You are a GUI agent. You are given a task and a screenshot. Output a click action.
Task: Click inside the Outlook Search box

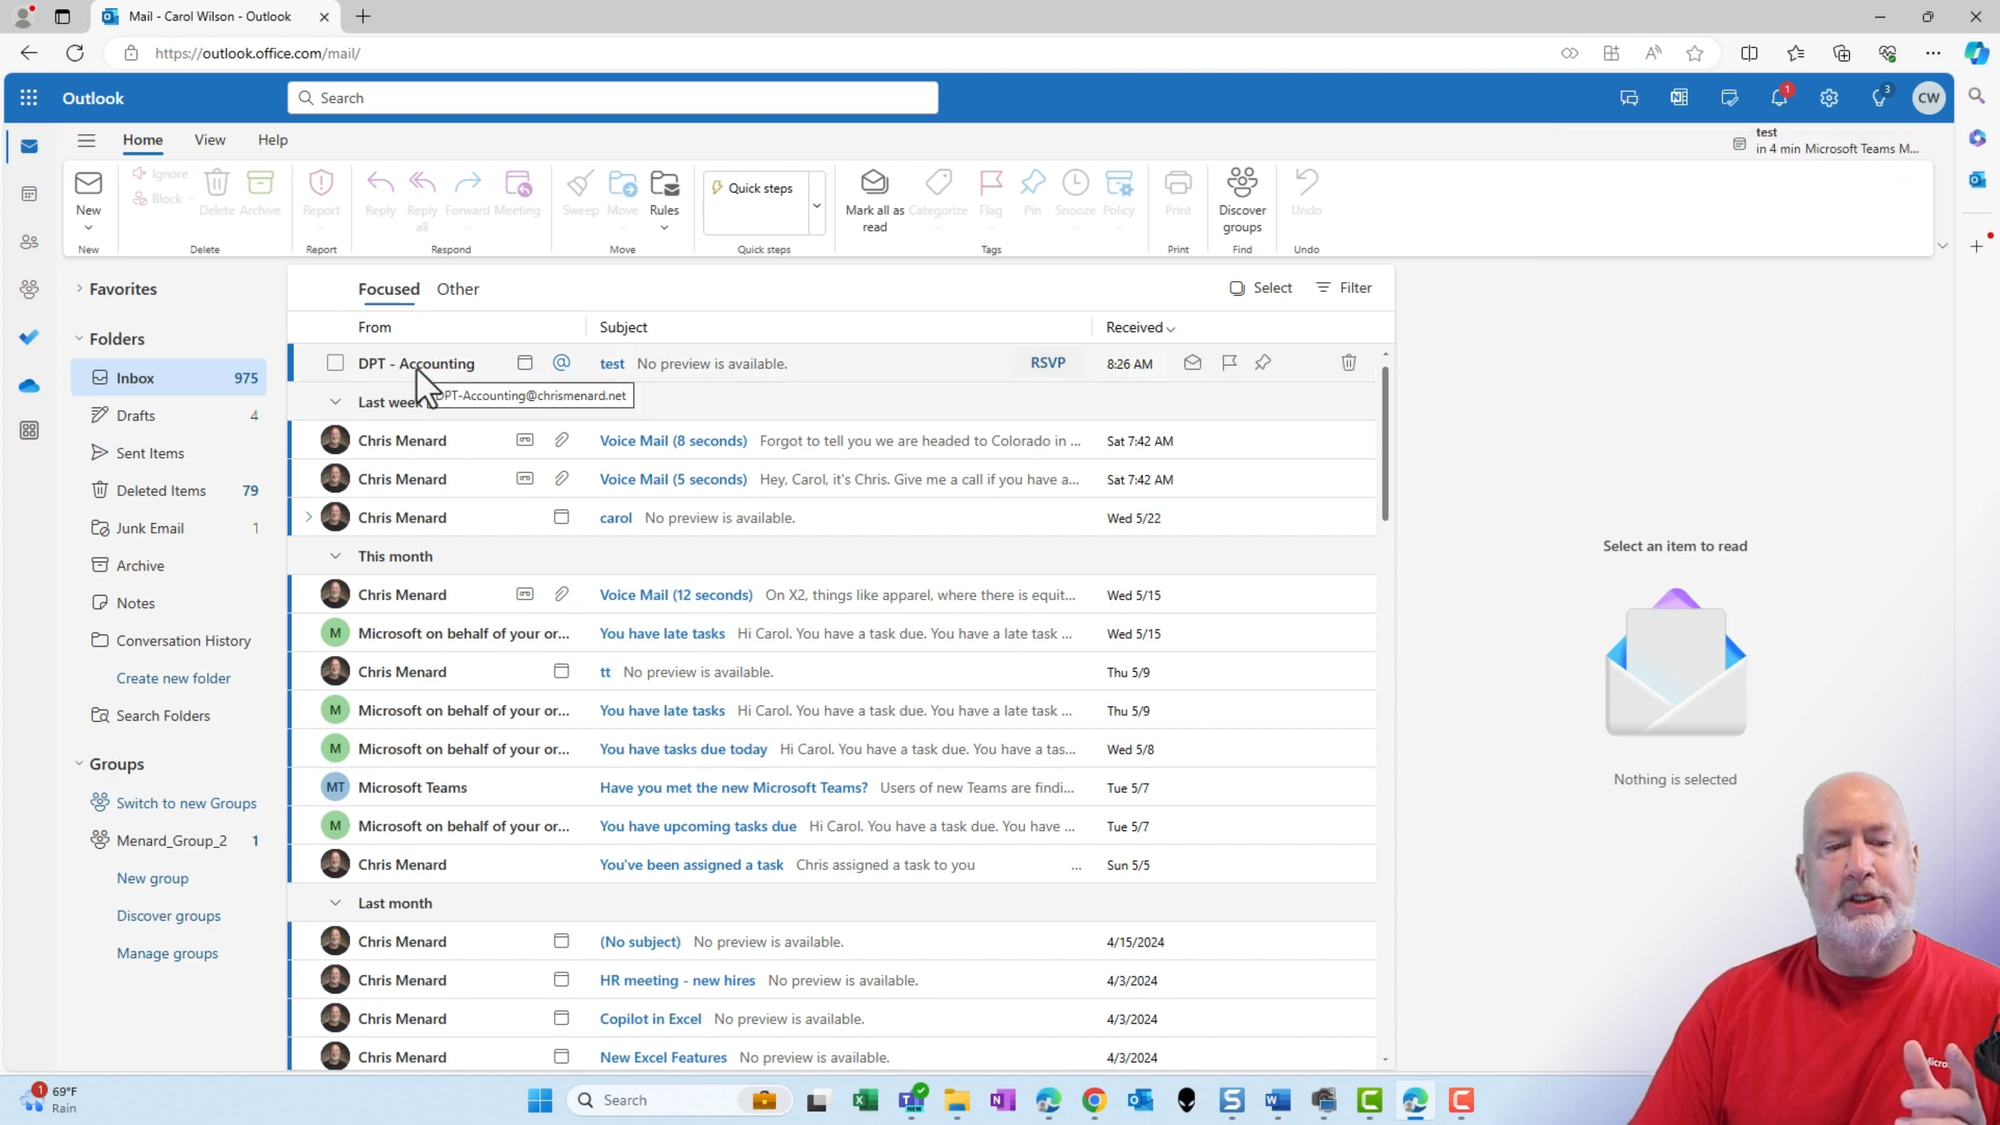click(x=613, y=98)
